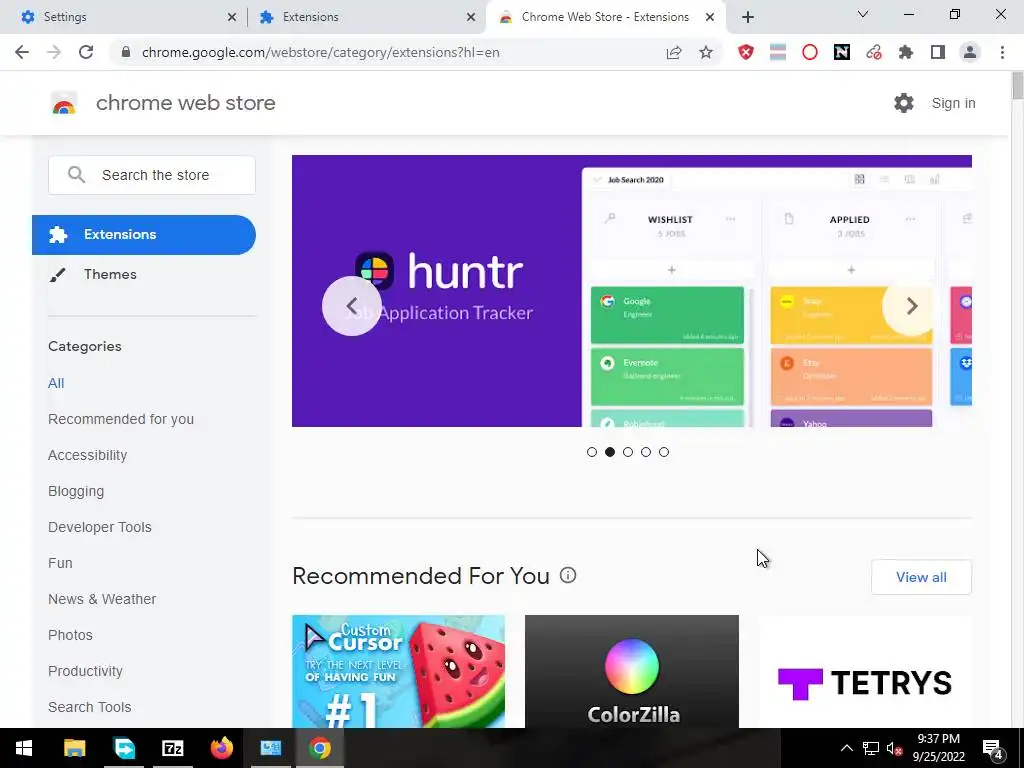Viewport: 1024px width, 768px height.
Task: Share this page via address bar icon
Action: click(673, 52)
